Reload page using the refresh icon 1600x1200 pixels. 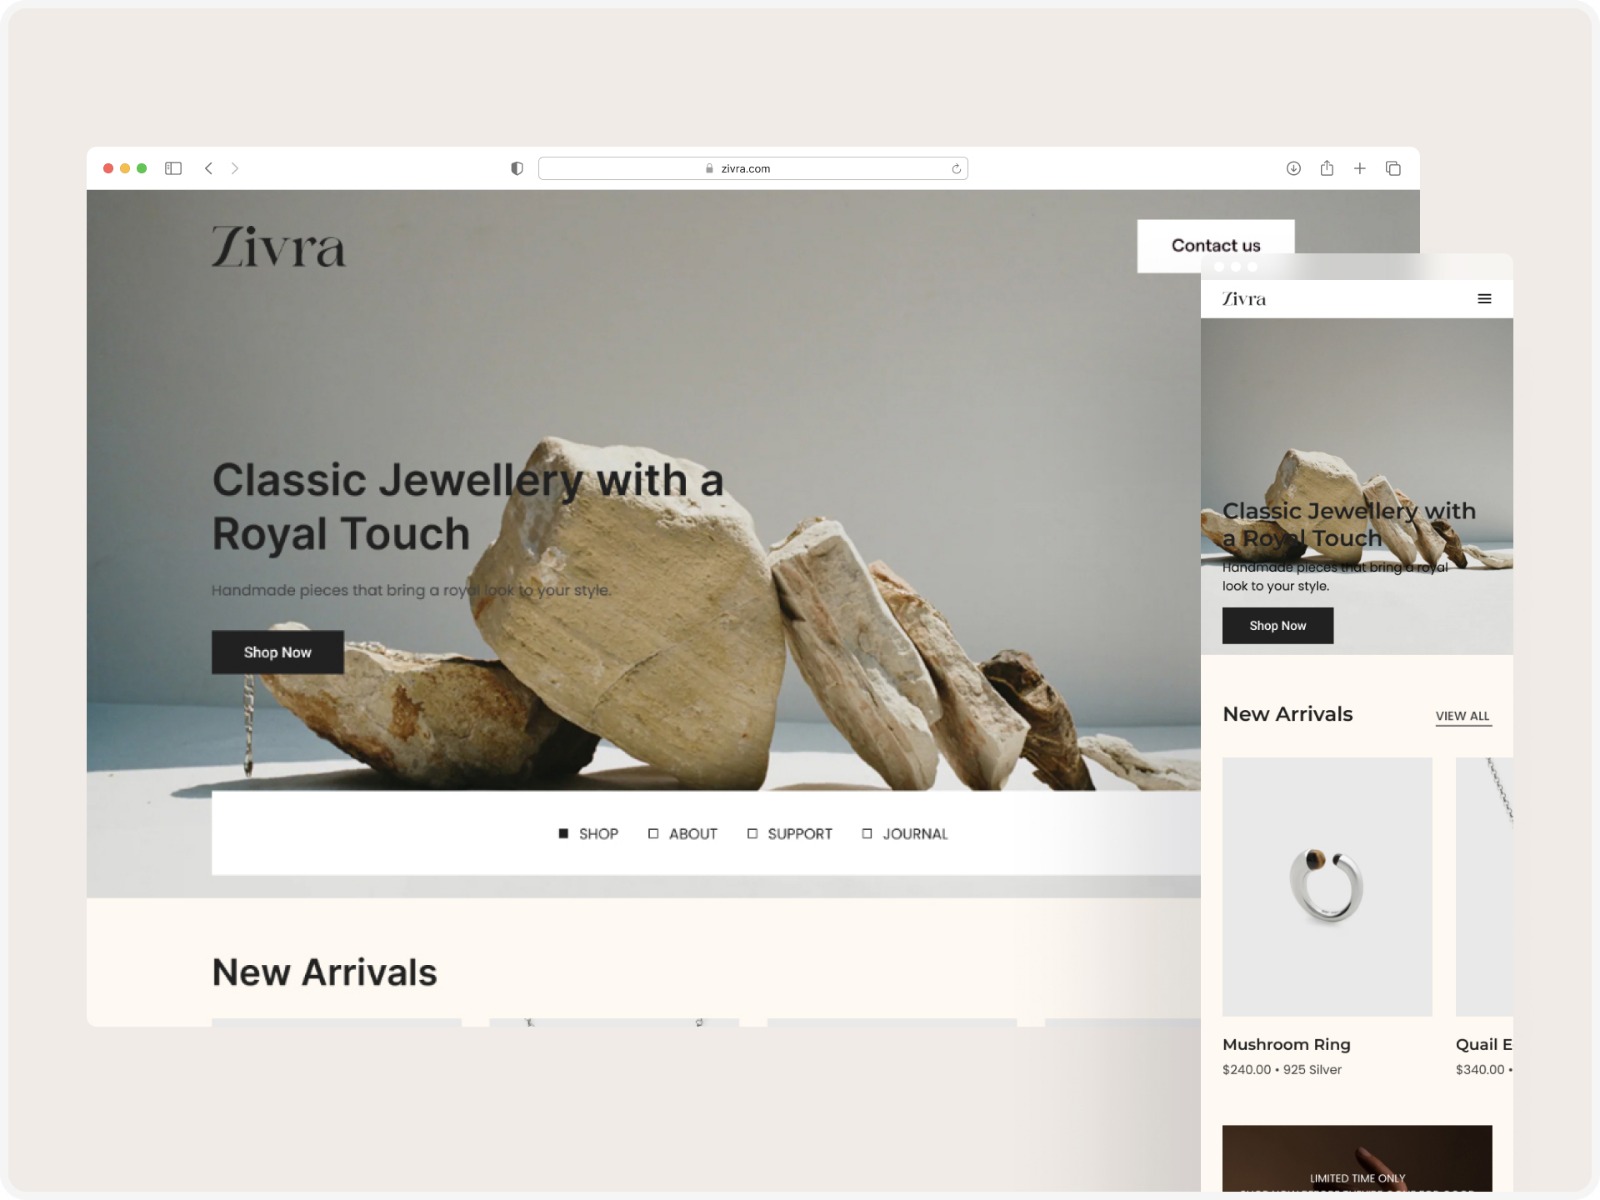click(956, 169)
